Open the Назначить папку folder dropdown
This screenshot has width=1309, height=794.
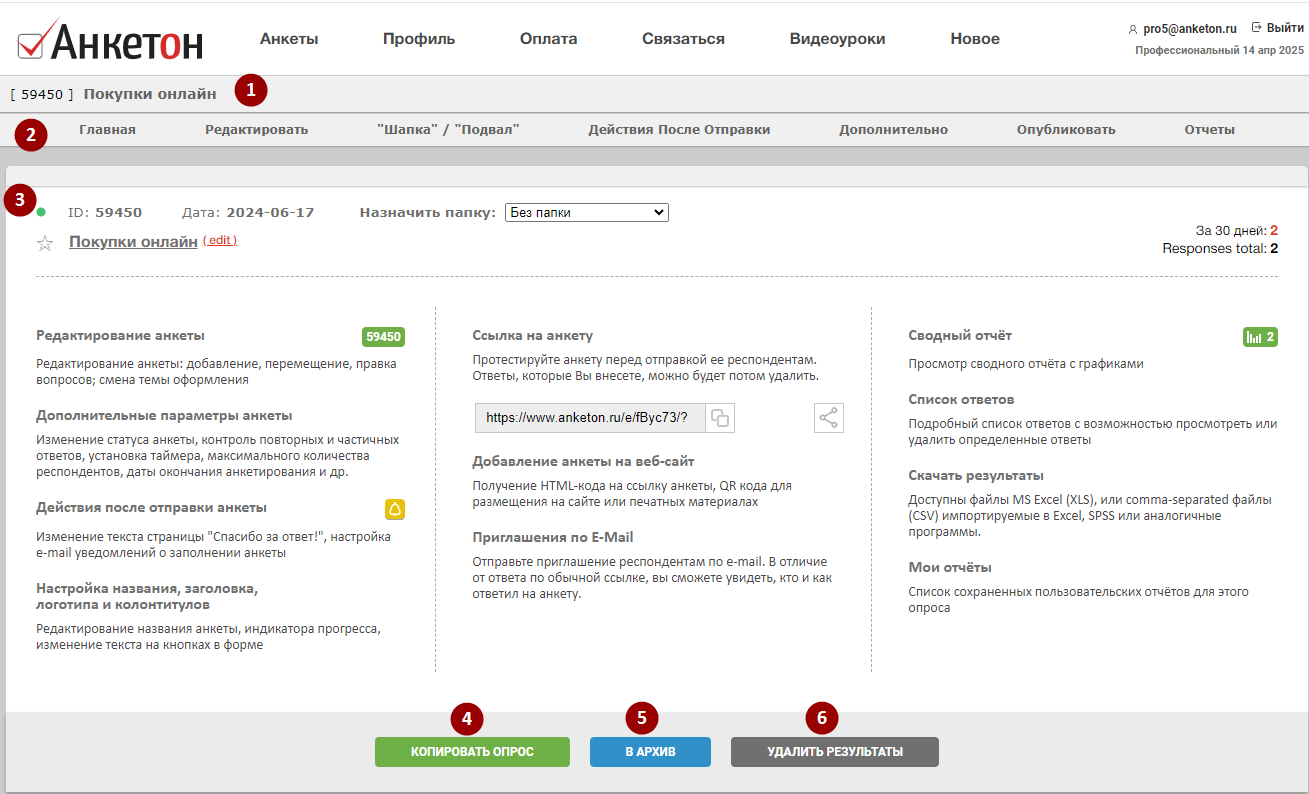pyautogui.click(x=586, y=212)
